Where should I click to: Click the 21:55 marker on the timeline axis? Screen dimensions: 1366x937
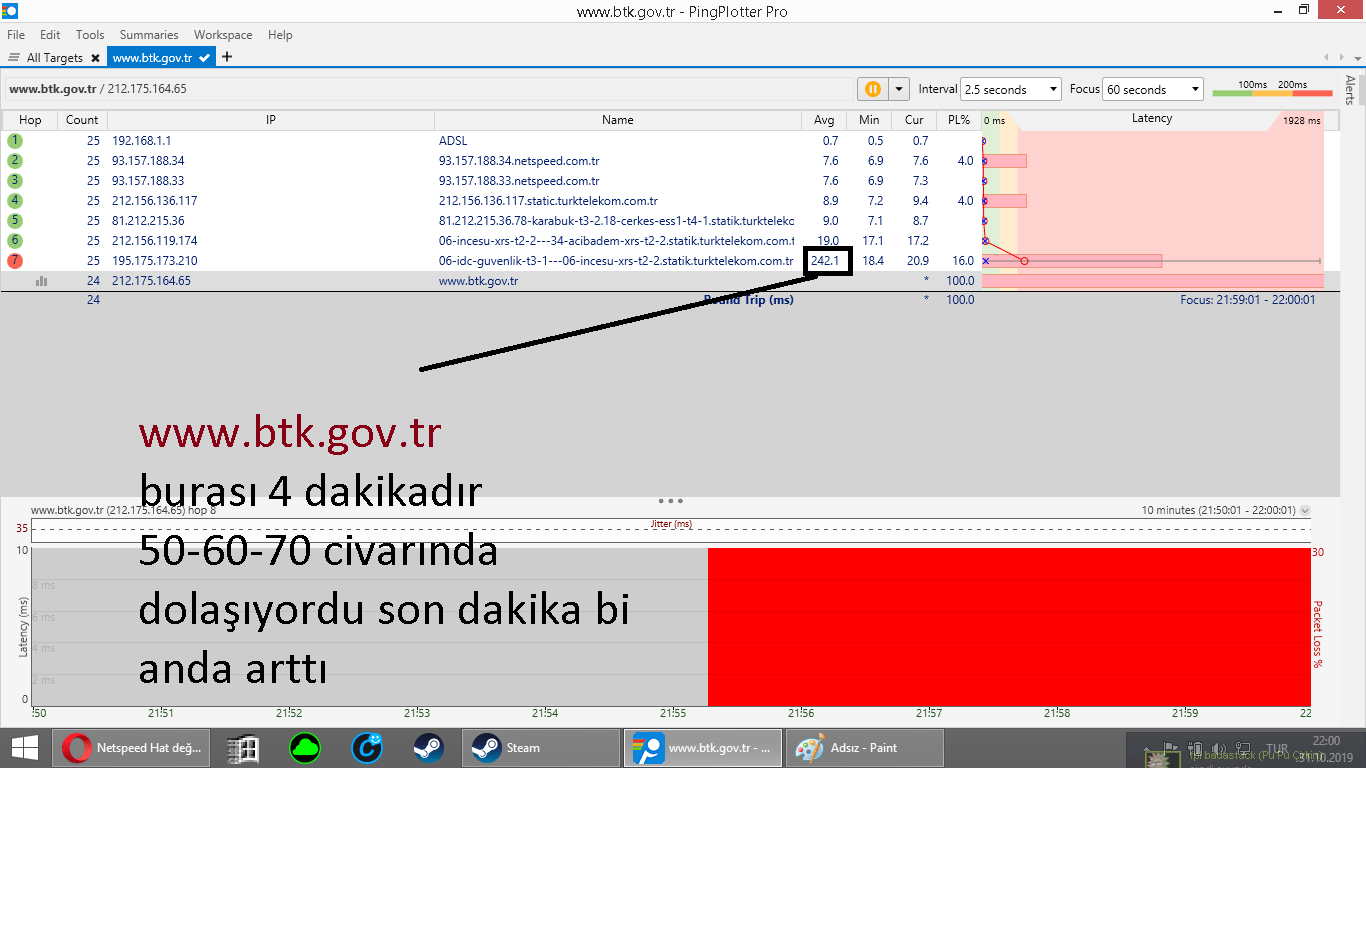point(673,713)
